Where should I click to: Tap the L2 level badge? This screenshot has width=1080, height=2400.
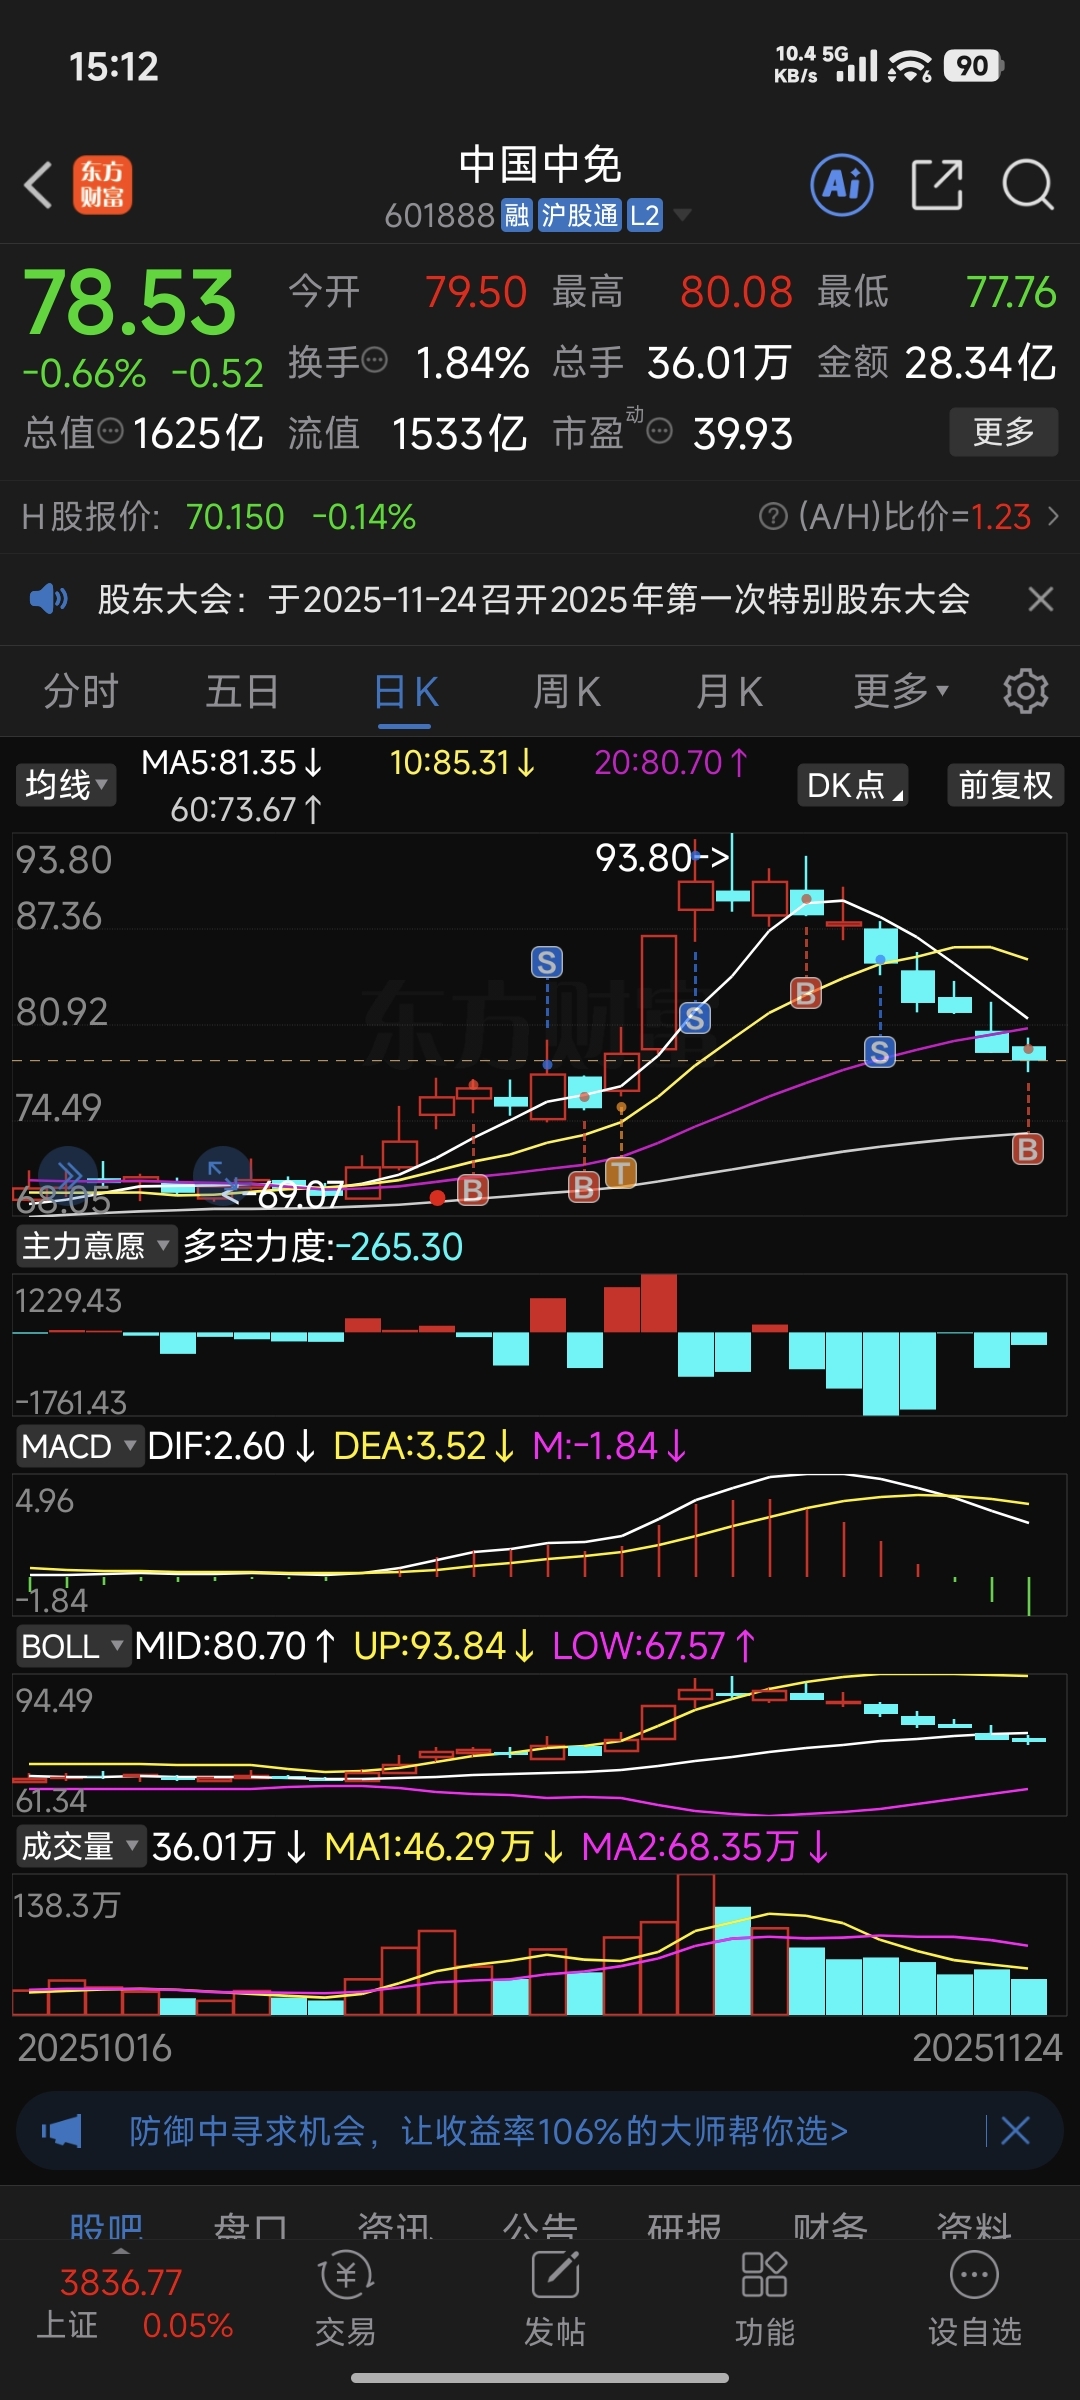[644, 215]
